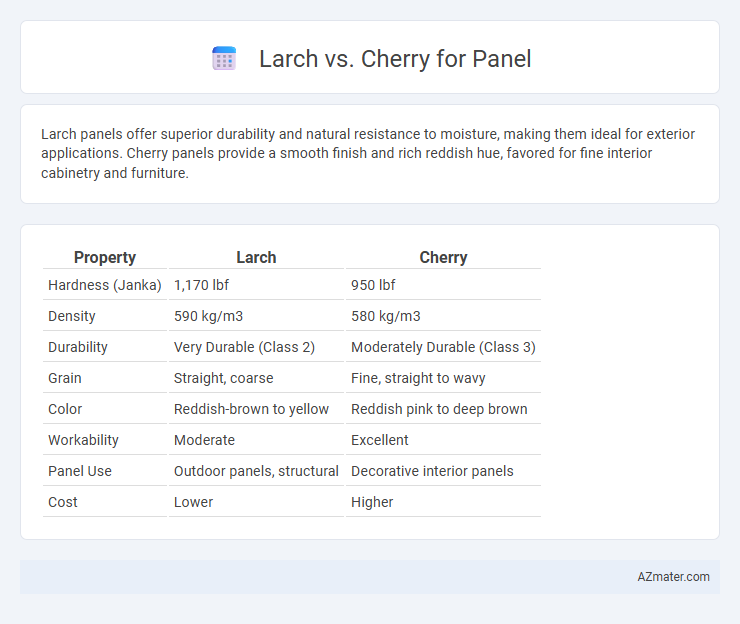740x624 pixels.
Task: Select the 'Moderate' workability cell
Action: point(256,440)
